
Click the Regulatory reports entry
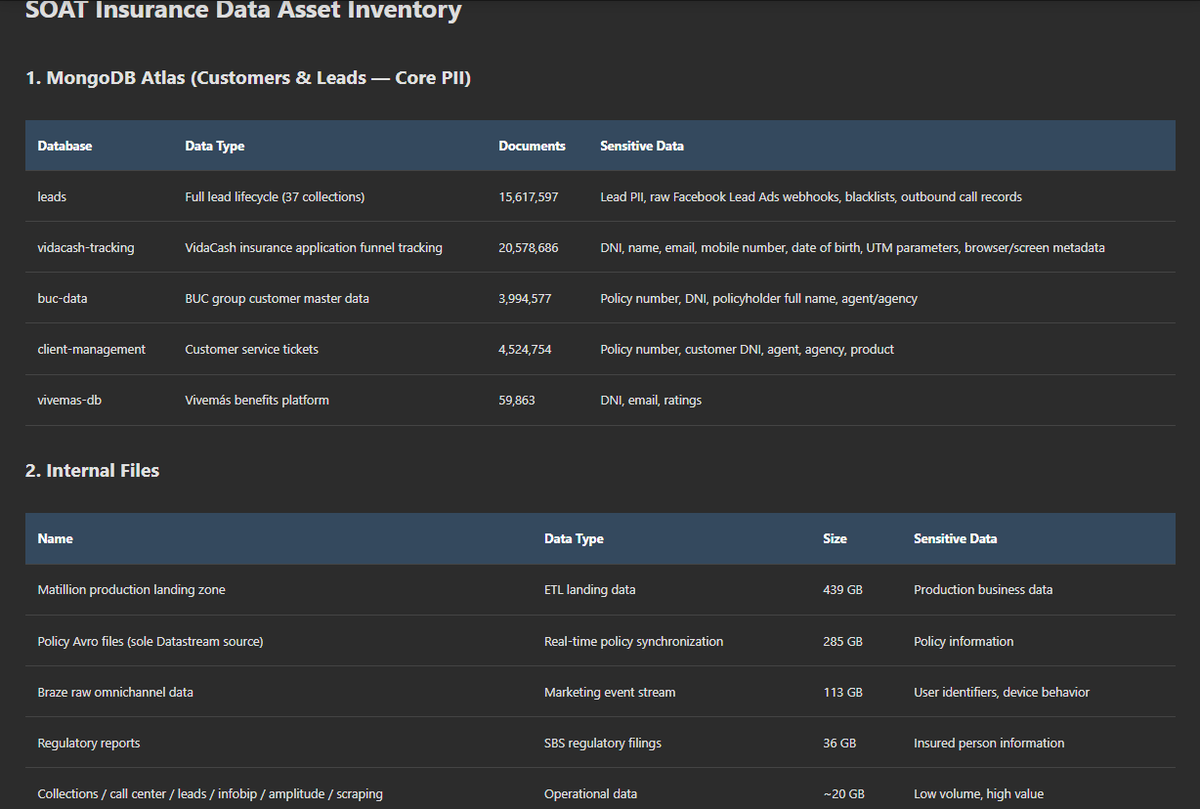[89, 743]
